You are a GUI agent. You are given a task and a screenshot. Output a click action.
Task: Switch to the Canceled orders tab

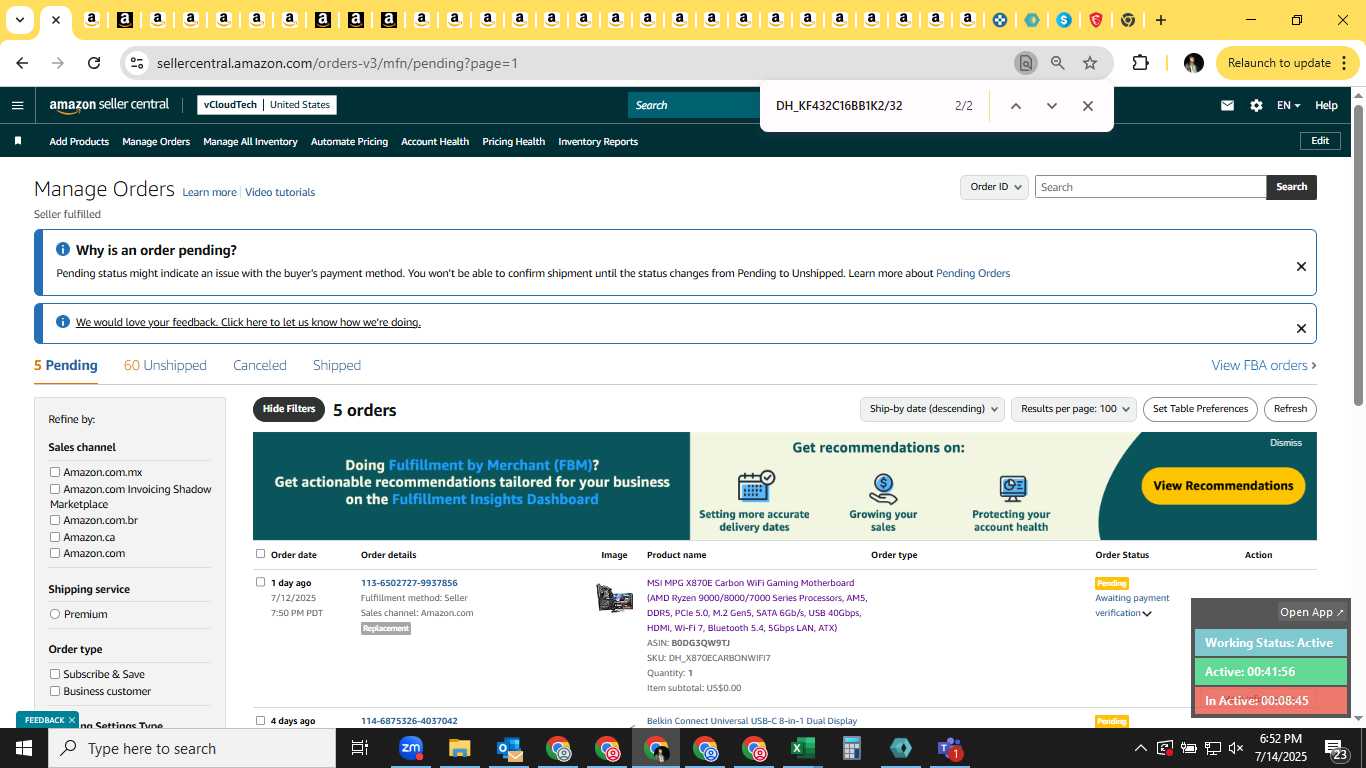(x=260, y=365)
